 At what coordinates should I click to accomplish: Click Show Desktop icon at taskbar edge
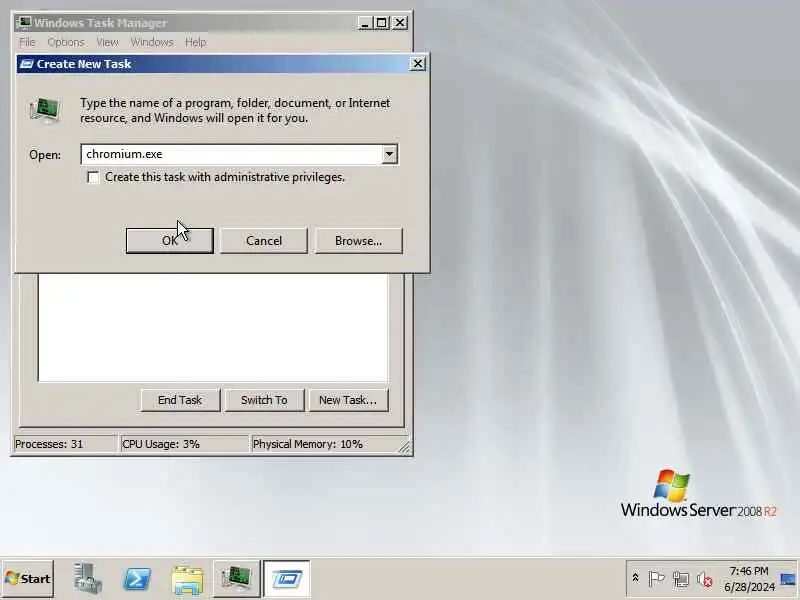(x=788, y=579)
